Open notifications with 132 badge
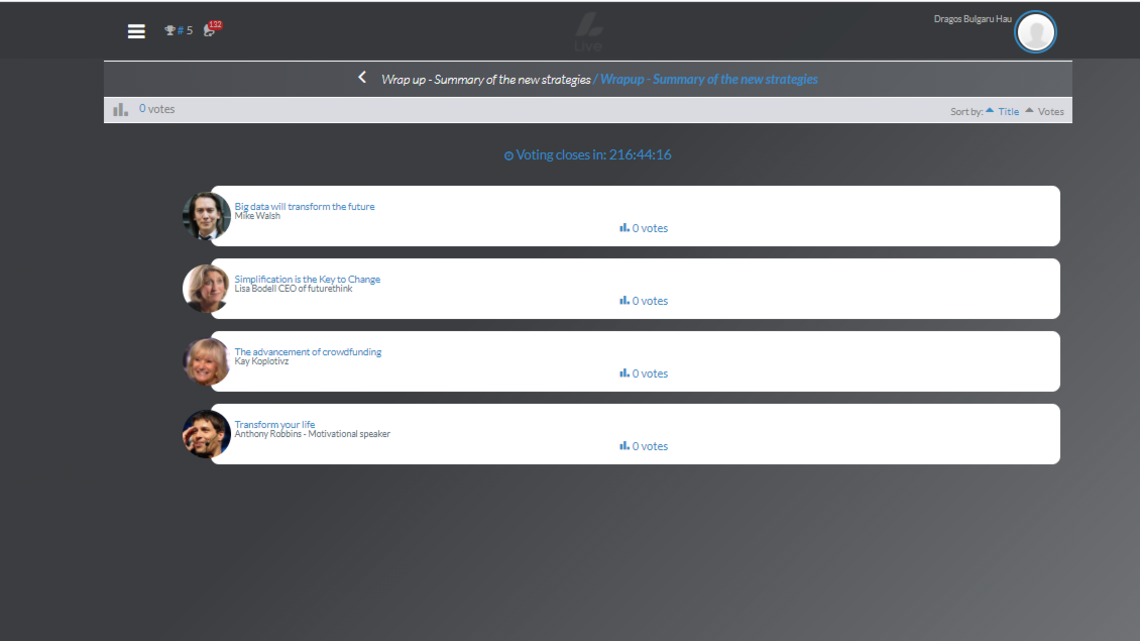Image resolution: width=1140 pixels, height=641 pixels. tap(210, 30)
